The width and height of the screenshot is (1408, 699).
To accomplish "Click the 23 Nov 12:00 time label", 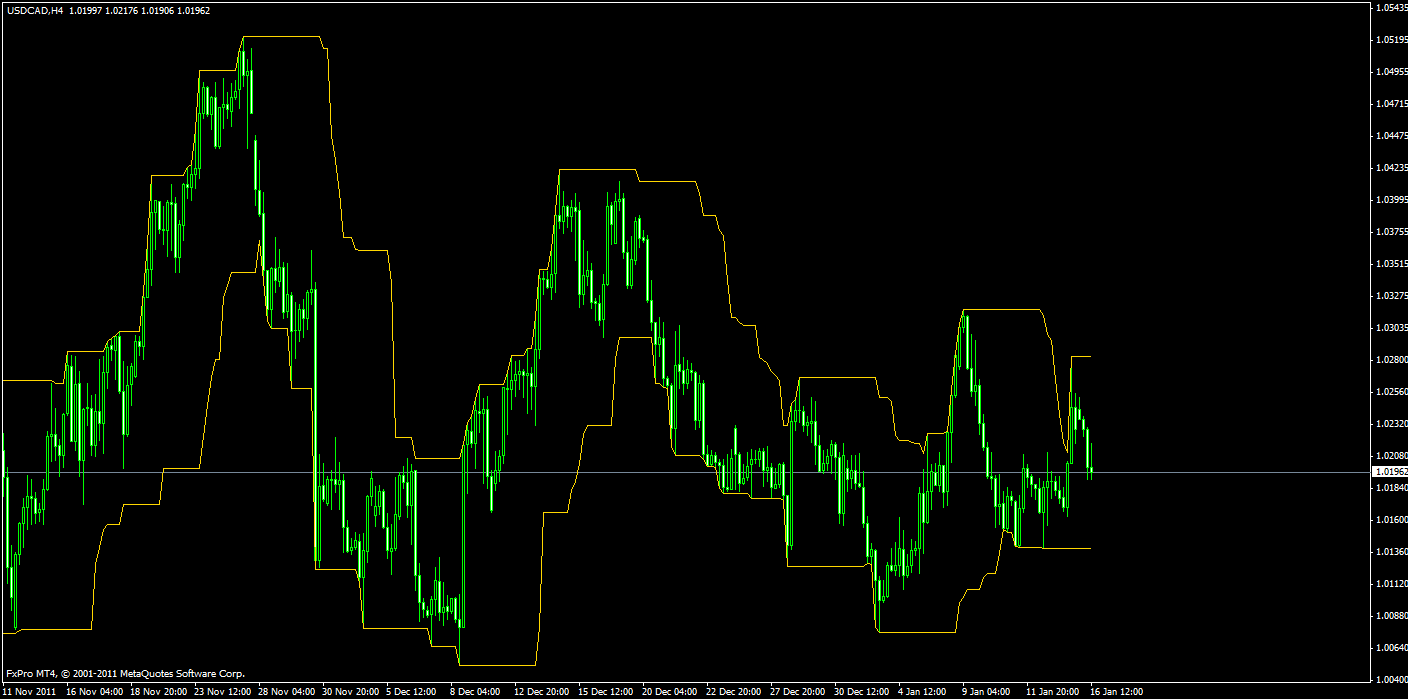I will point(223,691).
